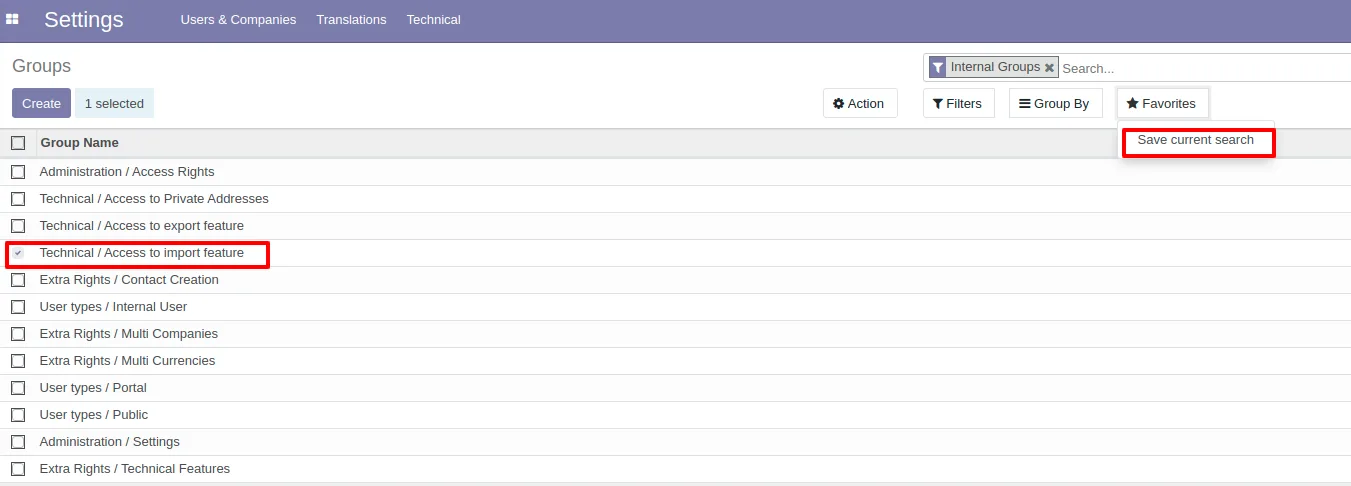The image size is (1351, 486).
Task: Check Extra Rights / Technical Features checkbox
Action: 18,469
